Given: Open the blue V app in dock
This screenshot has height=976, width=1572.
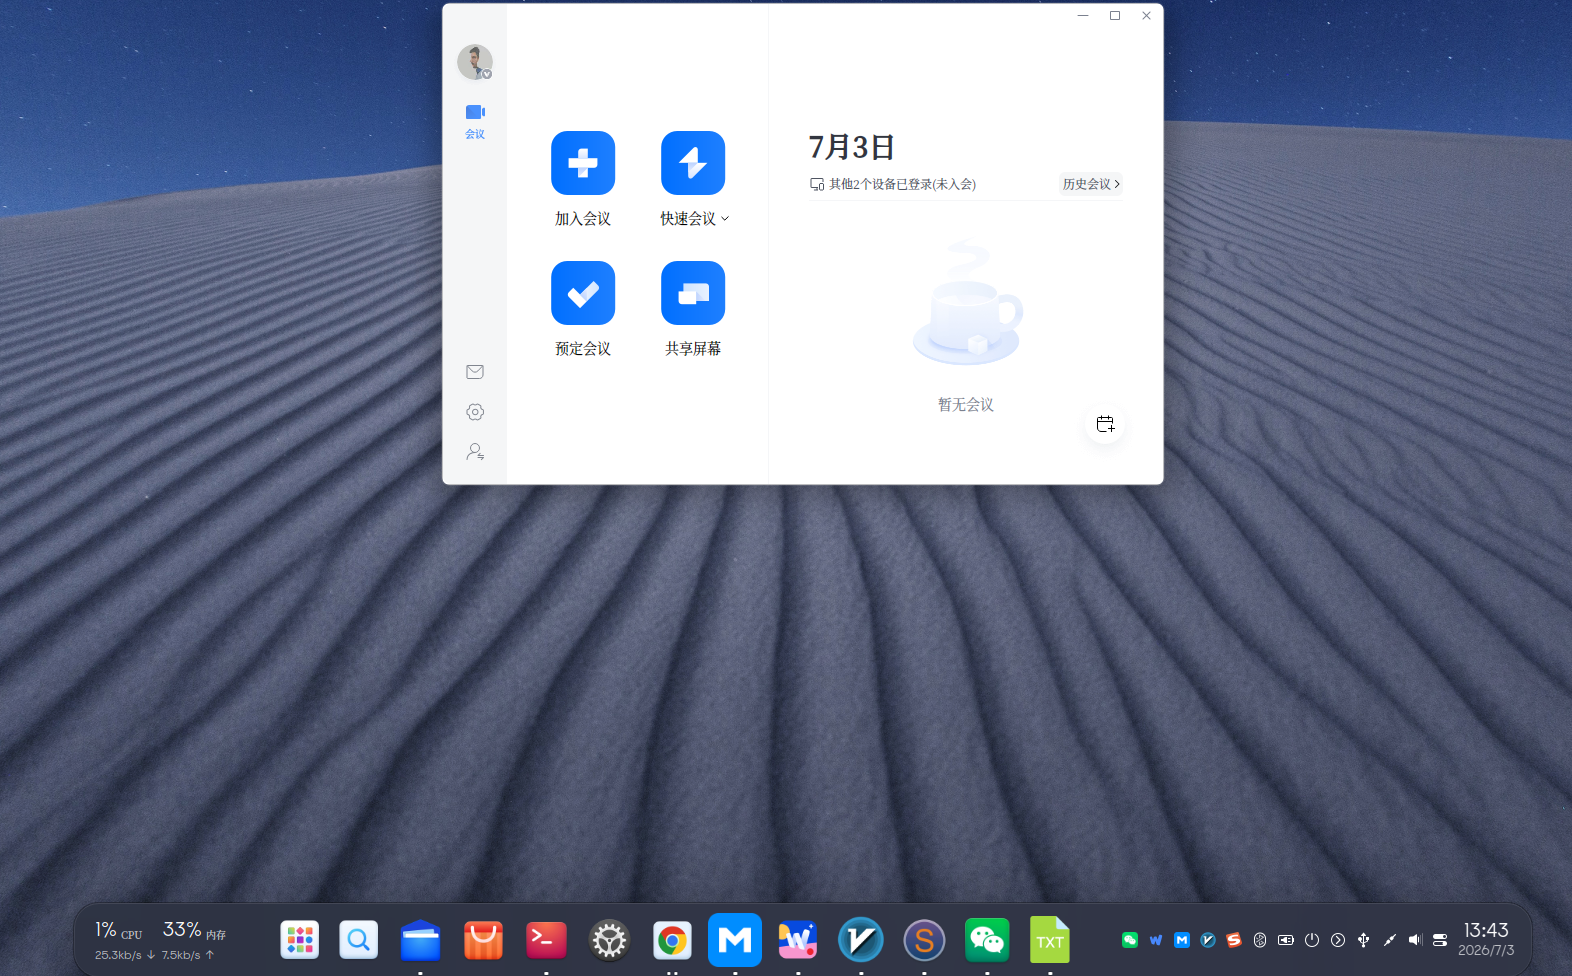Looking at the screenshot, I should point(861,940).
